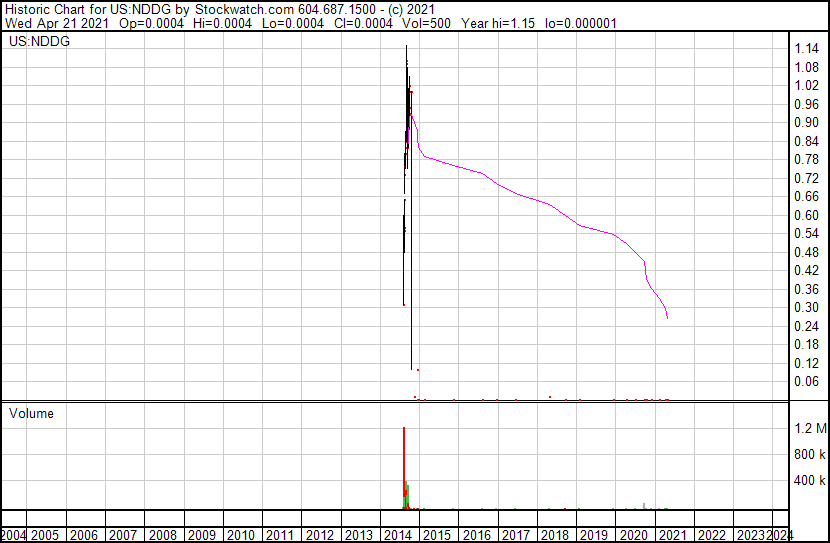Click the 0.54 price axis label

point(807,233)
